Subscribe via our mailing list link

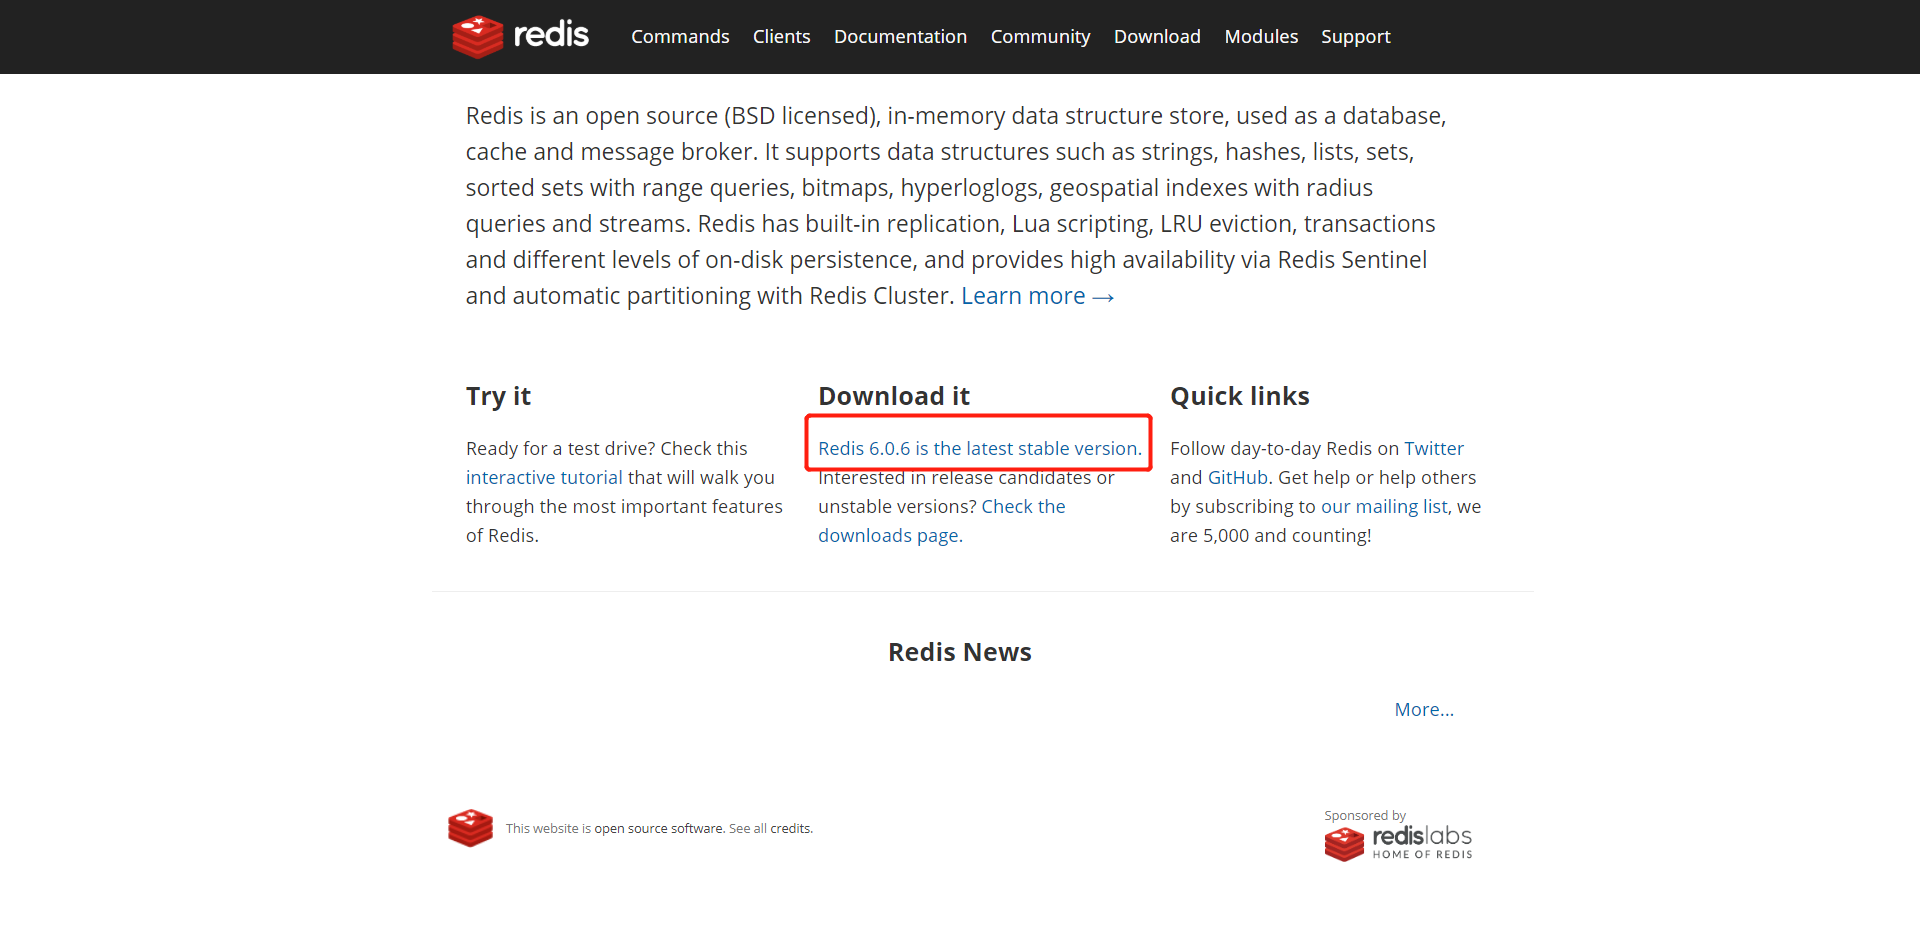pos(1384,507)
